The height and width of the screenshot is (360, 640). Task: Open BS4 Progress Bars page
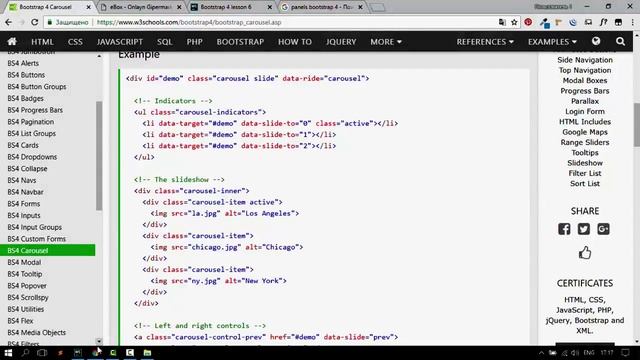35,110
